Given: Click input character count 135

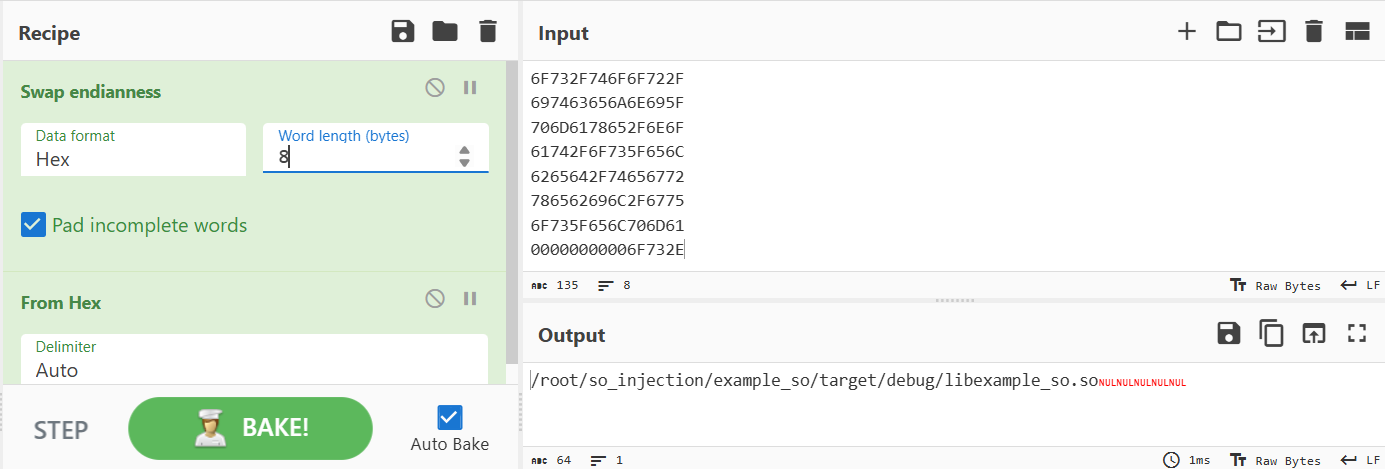Looking at the screenshot, I should tap(555, 285).
